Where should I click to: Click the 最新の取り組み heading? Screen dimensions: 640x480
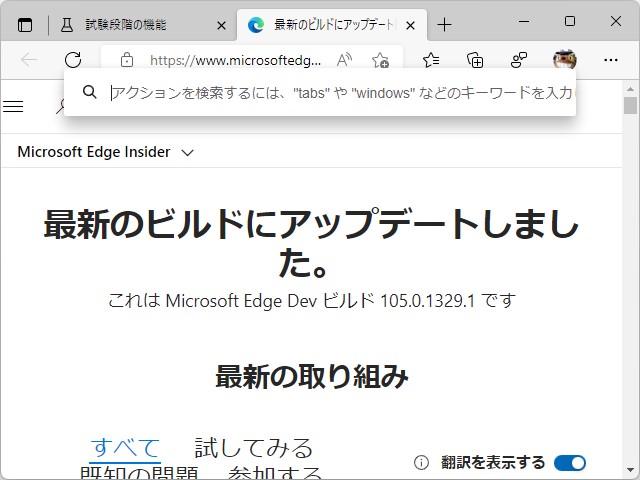(312, 376)
